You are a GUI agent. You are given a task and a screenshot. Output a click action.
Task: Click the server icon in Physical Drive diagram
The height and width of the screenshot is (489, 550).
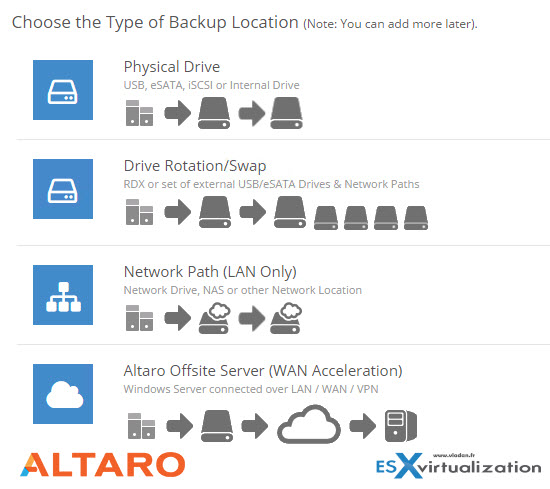pyautogui.click(x=139, y=113)
